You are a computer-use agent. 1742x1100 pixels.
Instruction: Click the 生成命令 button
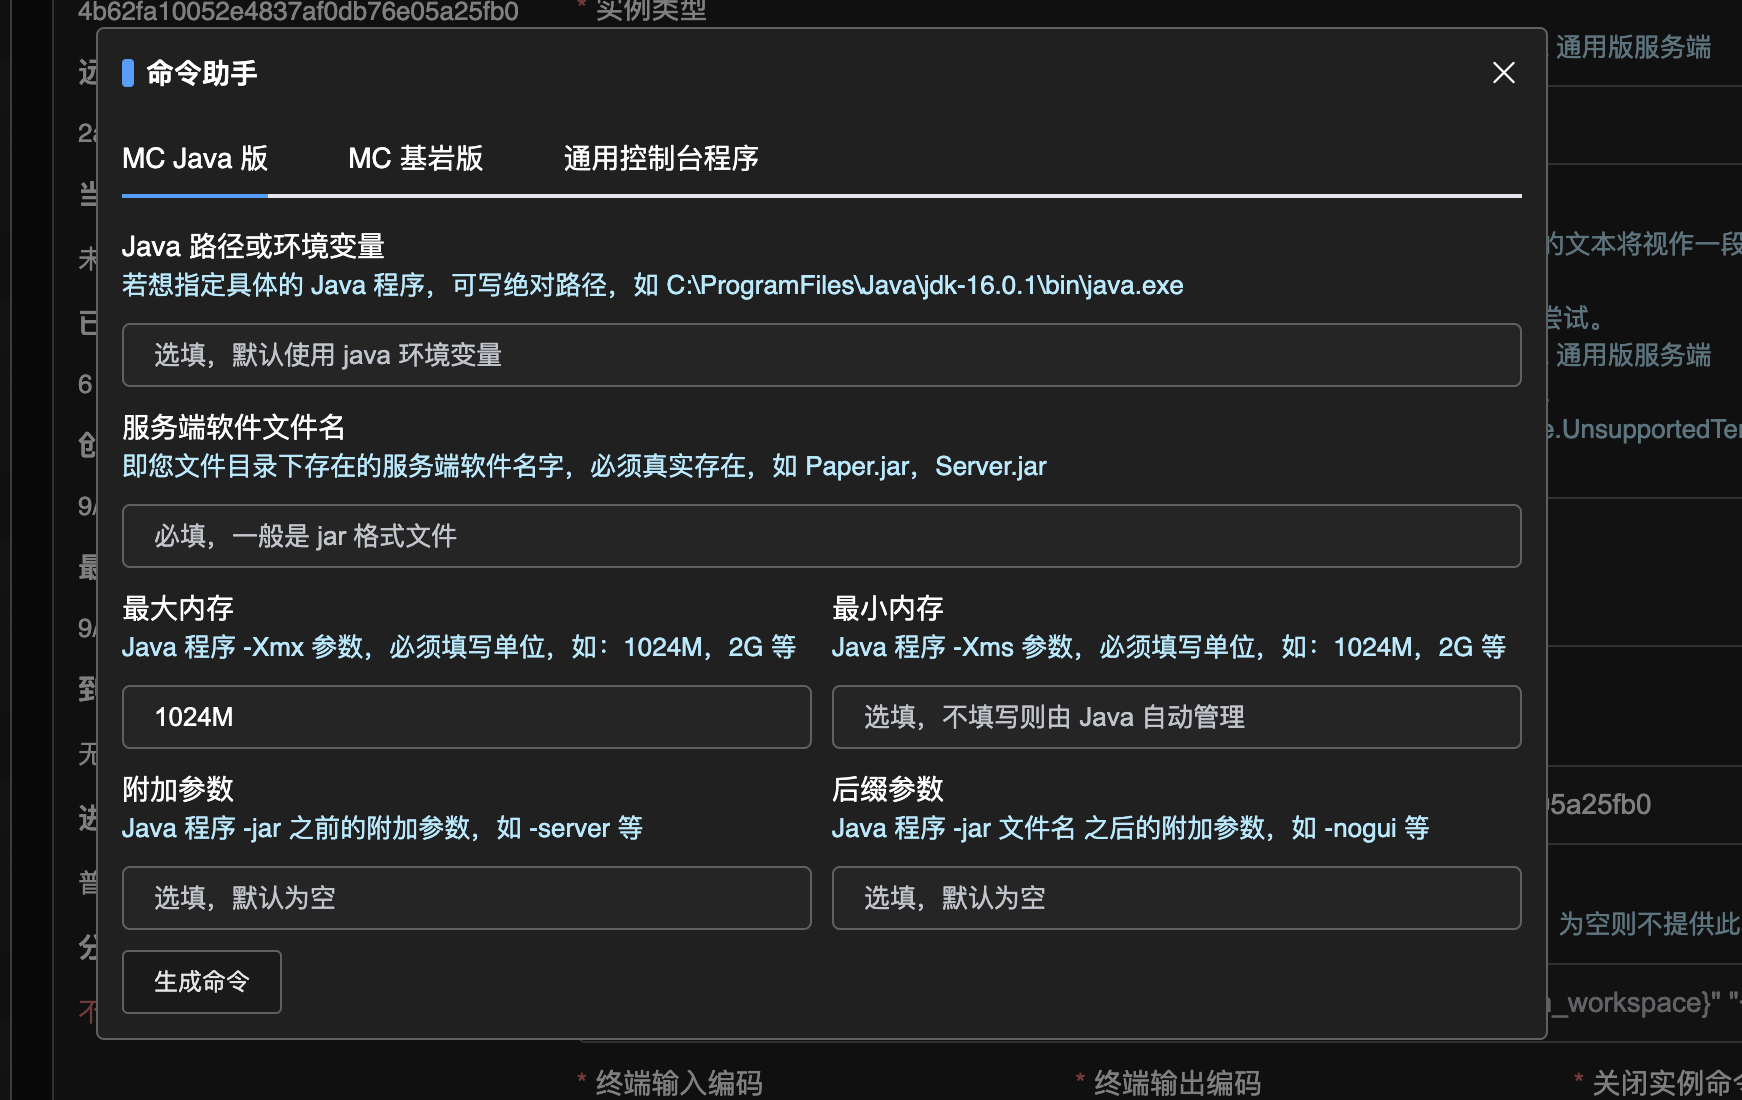pos(201,982)
